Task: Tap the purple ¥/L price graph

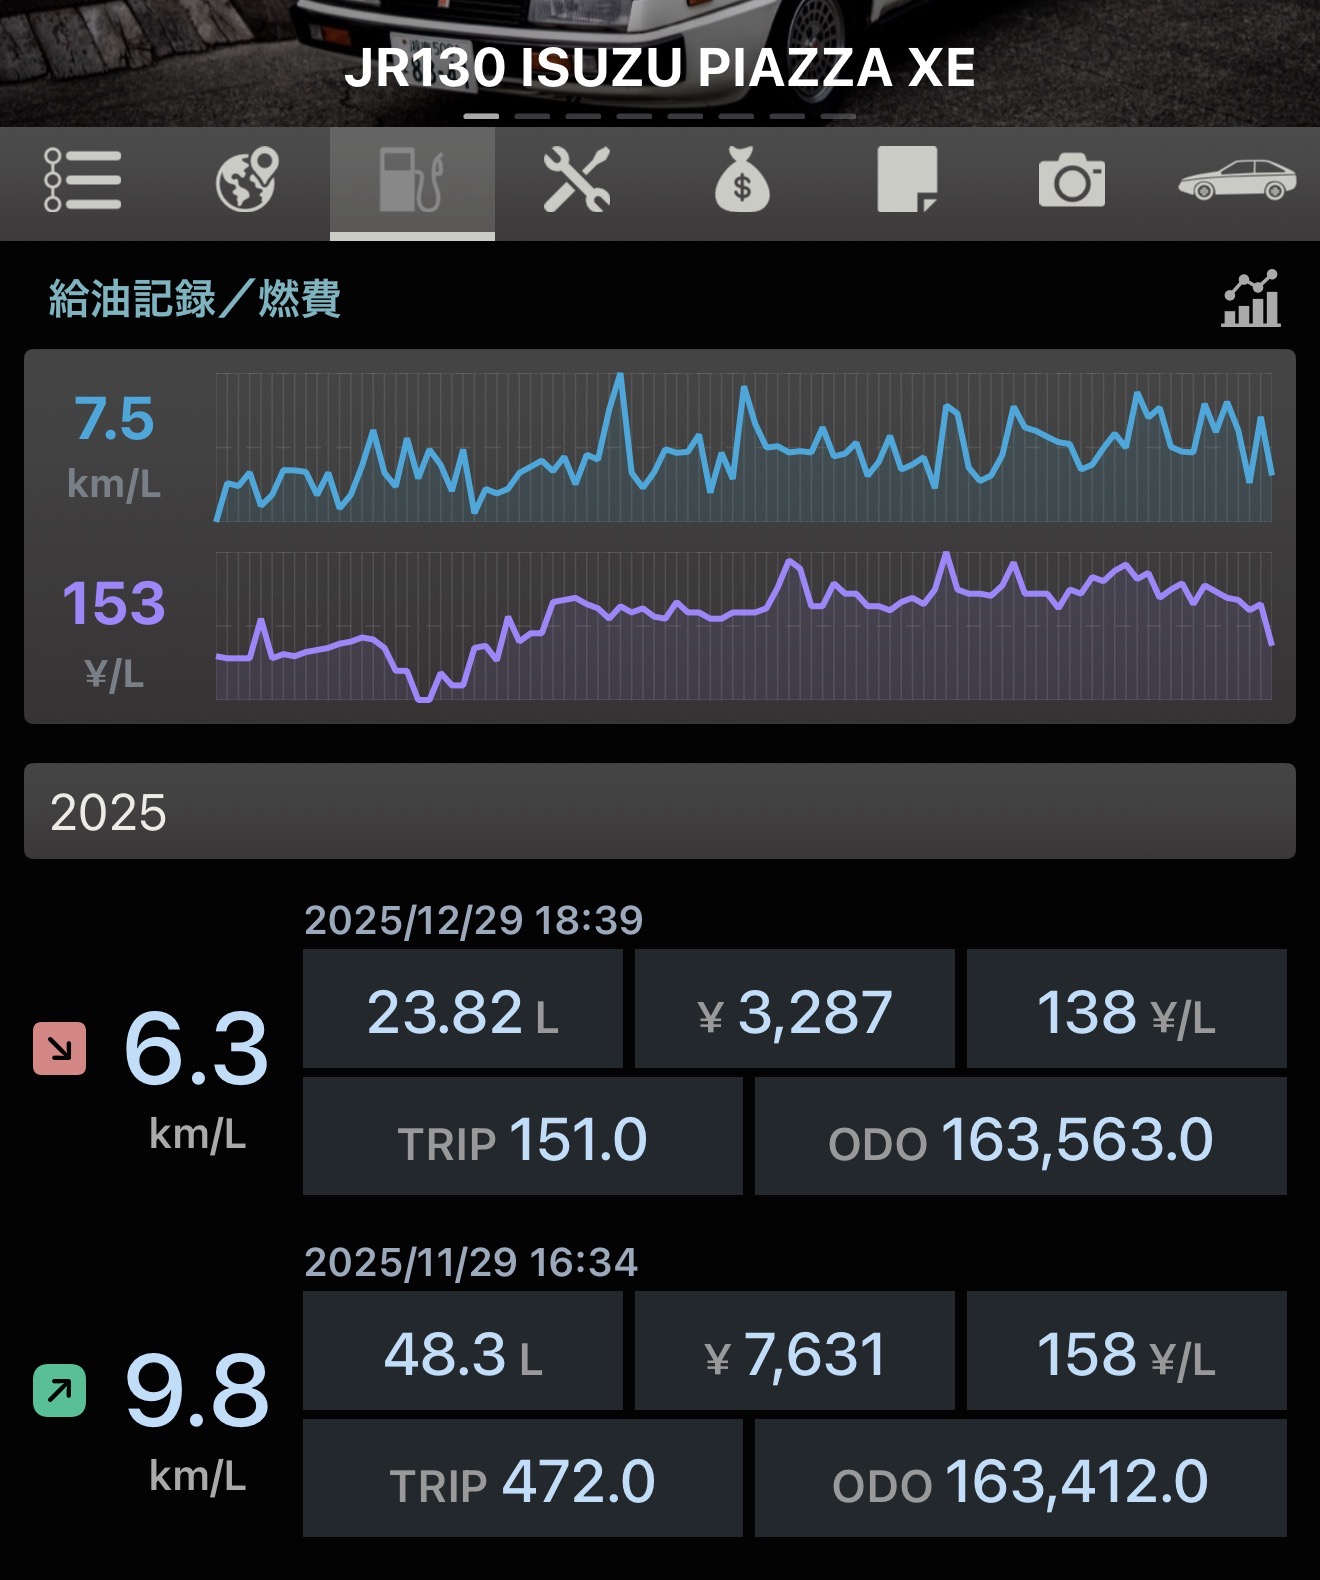Action: pyautogui.click(x=743, y=626)
